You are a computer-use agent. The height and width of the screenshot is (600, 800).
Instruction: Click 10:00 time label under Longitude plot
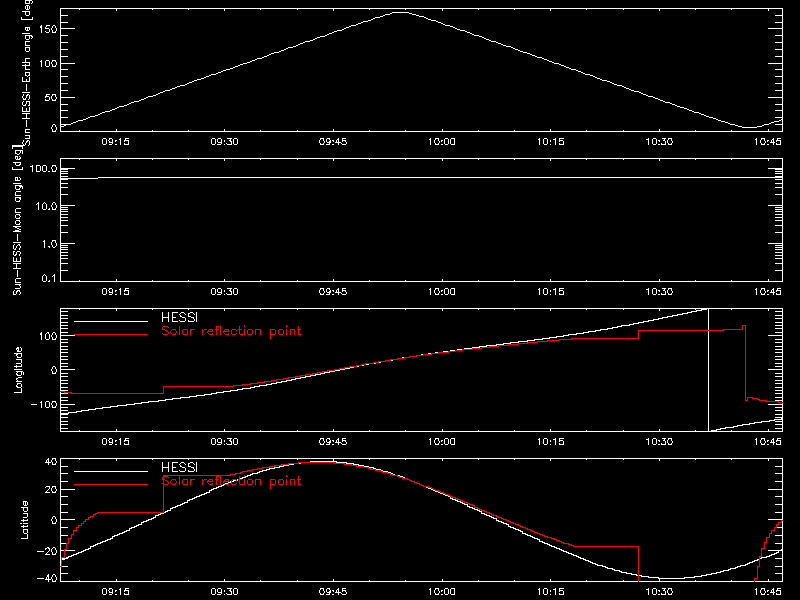click(441, 442)
